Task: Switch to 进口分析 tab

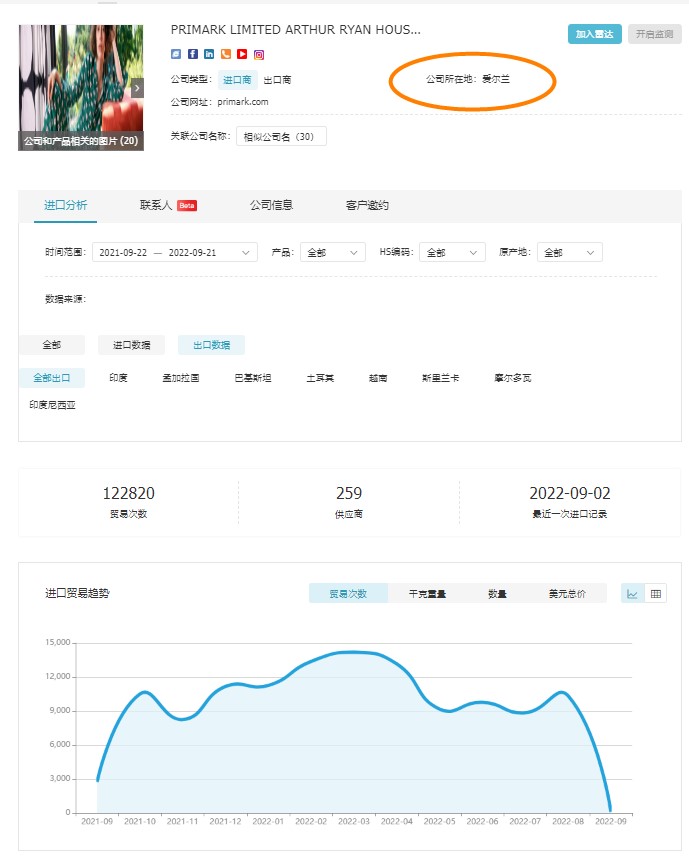Action: pyautogui.click(x=66, y=206)
